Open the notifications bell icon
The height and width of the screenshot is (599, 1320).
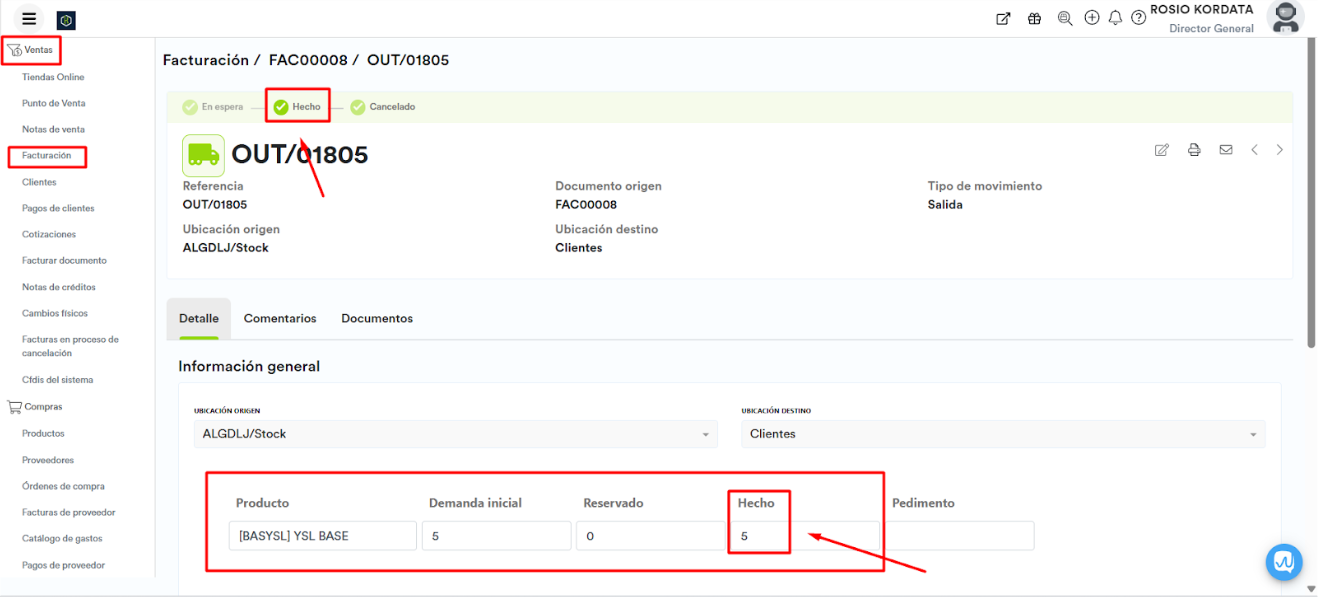pos(1115,18)
